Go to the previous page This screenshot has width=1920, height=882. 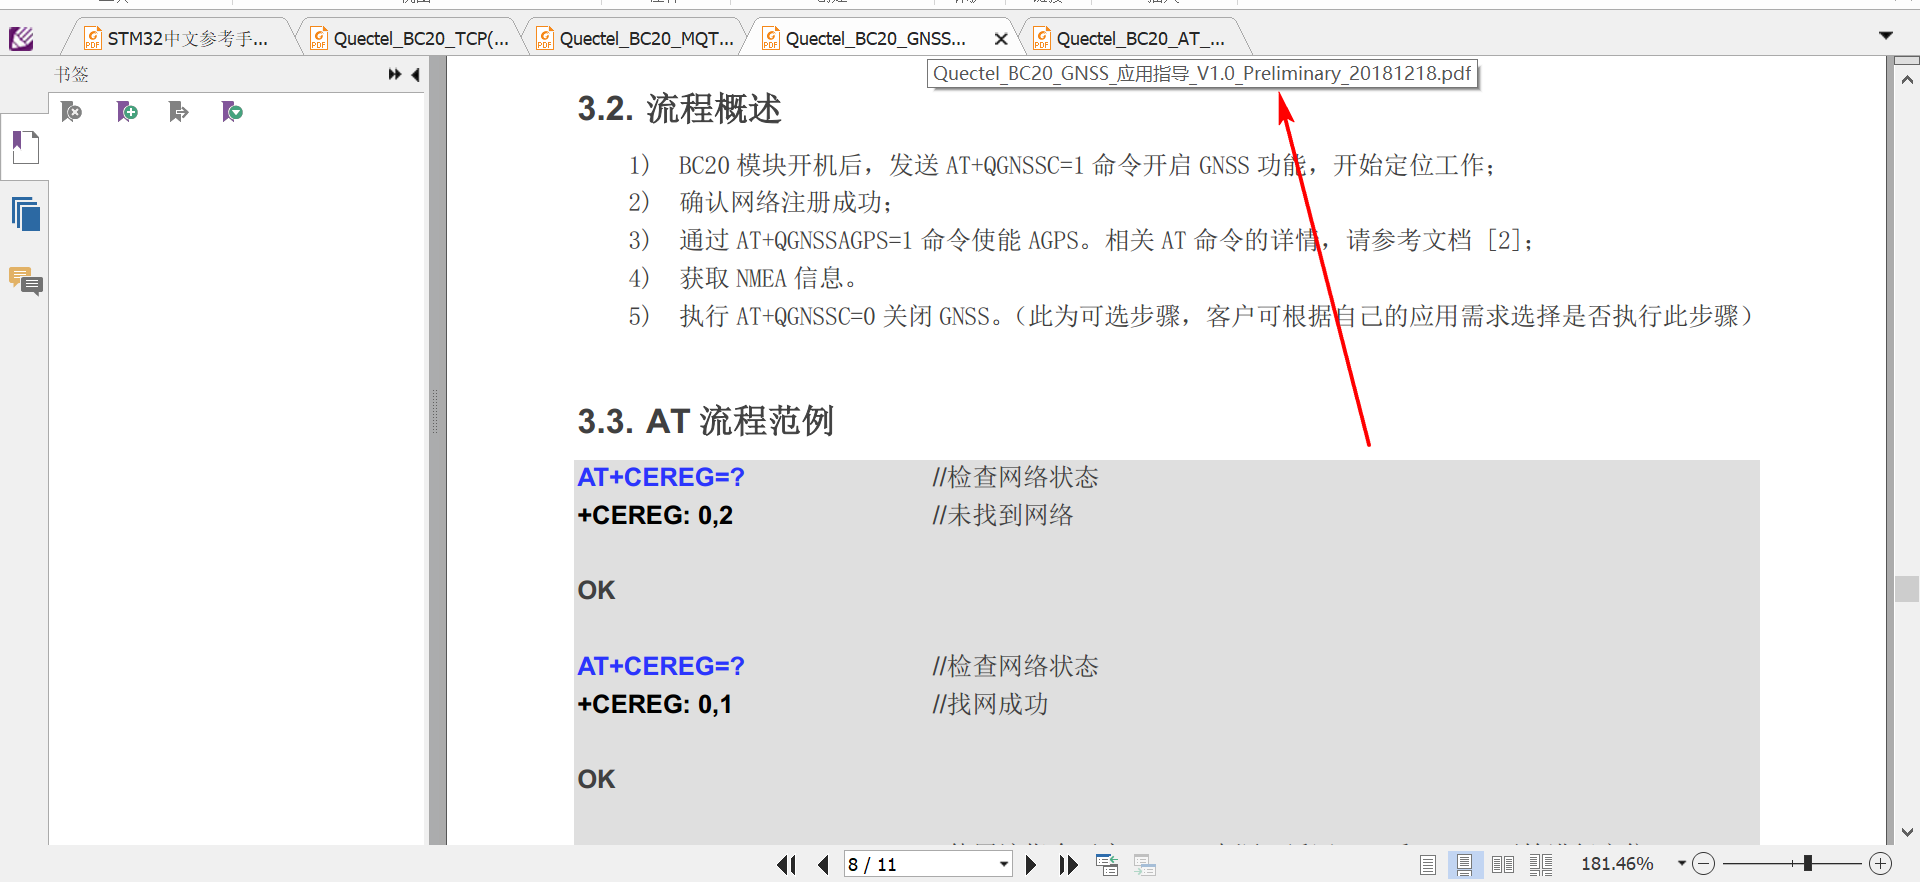click(823, 865)
